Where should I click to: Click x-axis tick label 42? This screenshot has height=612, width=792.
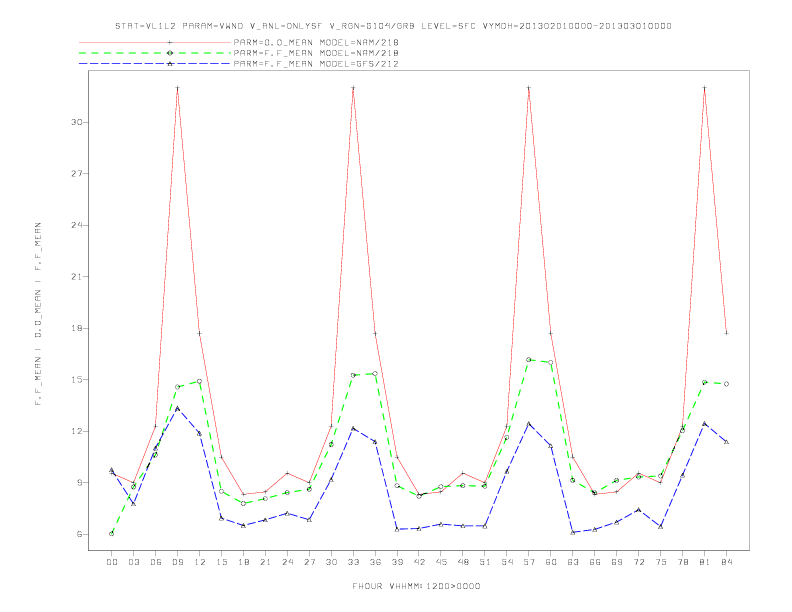coord(419,562)
